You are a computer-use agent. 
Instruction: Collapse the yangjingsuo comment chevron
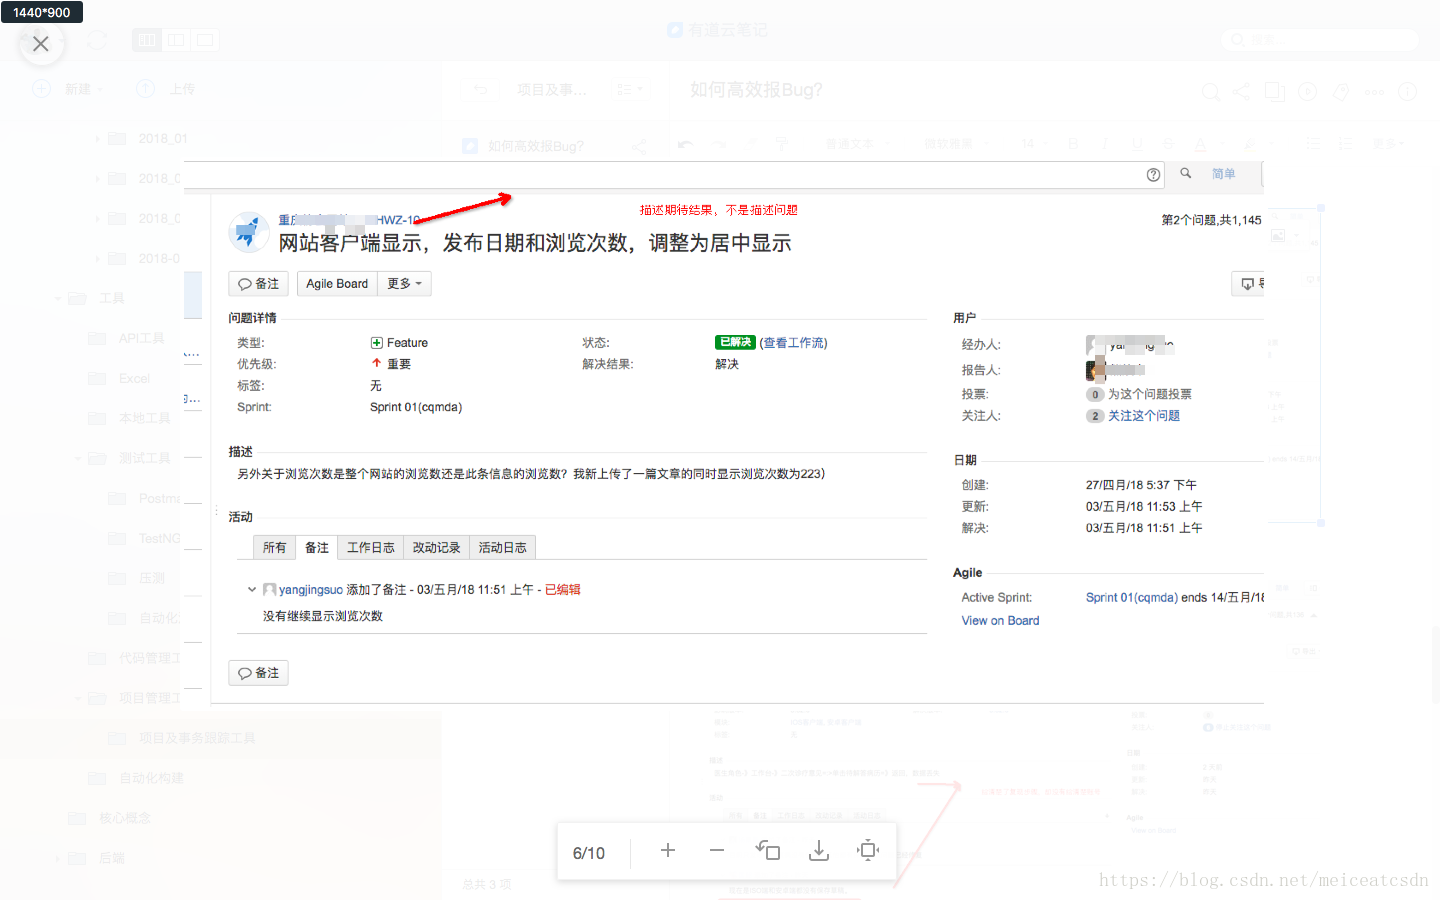252,590
